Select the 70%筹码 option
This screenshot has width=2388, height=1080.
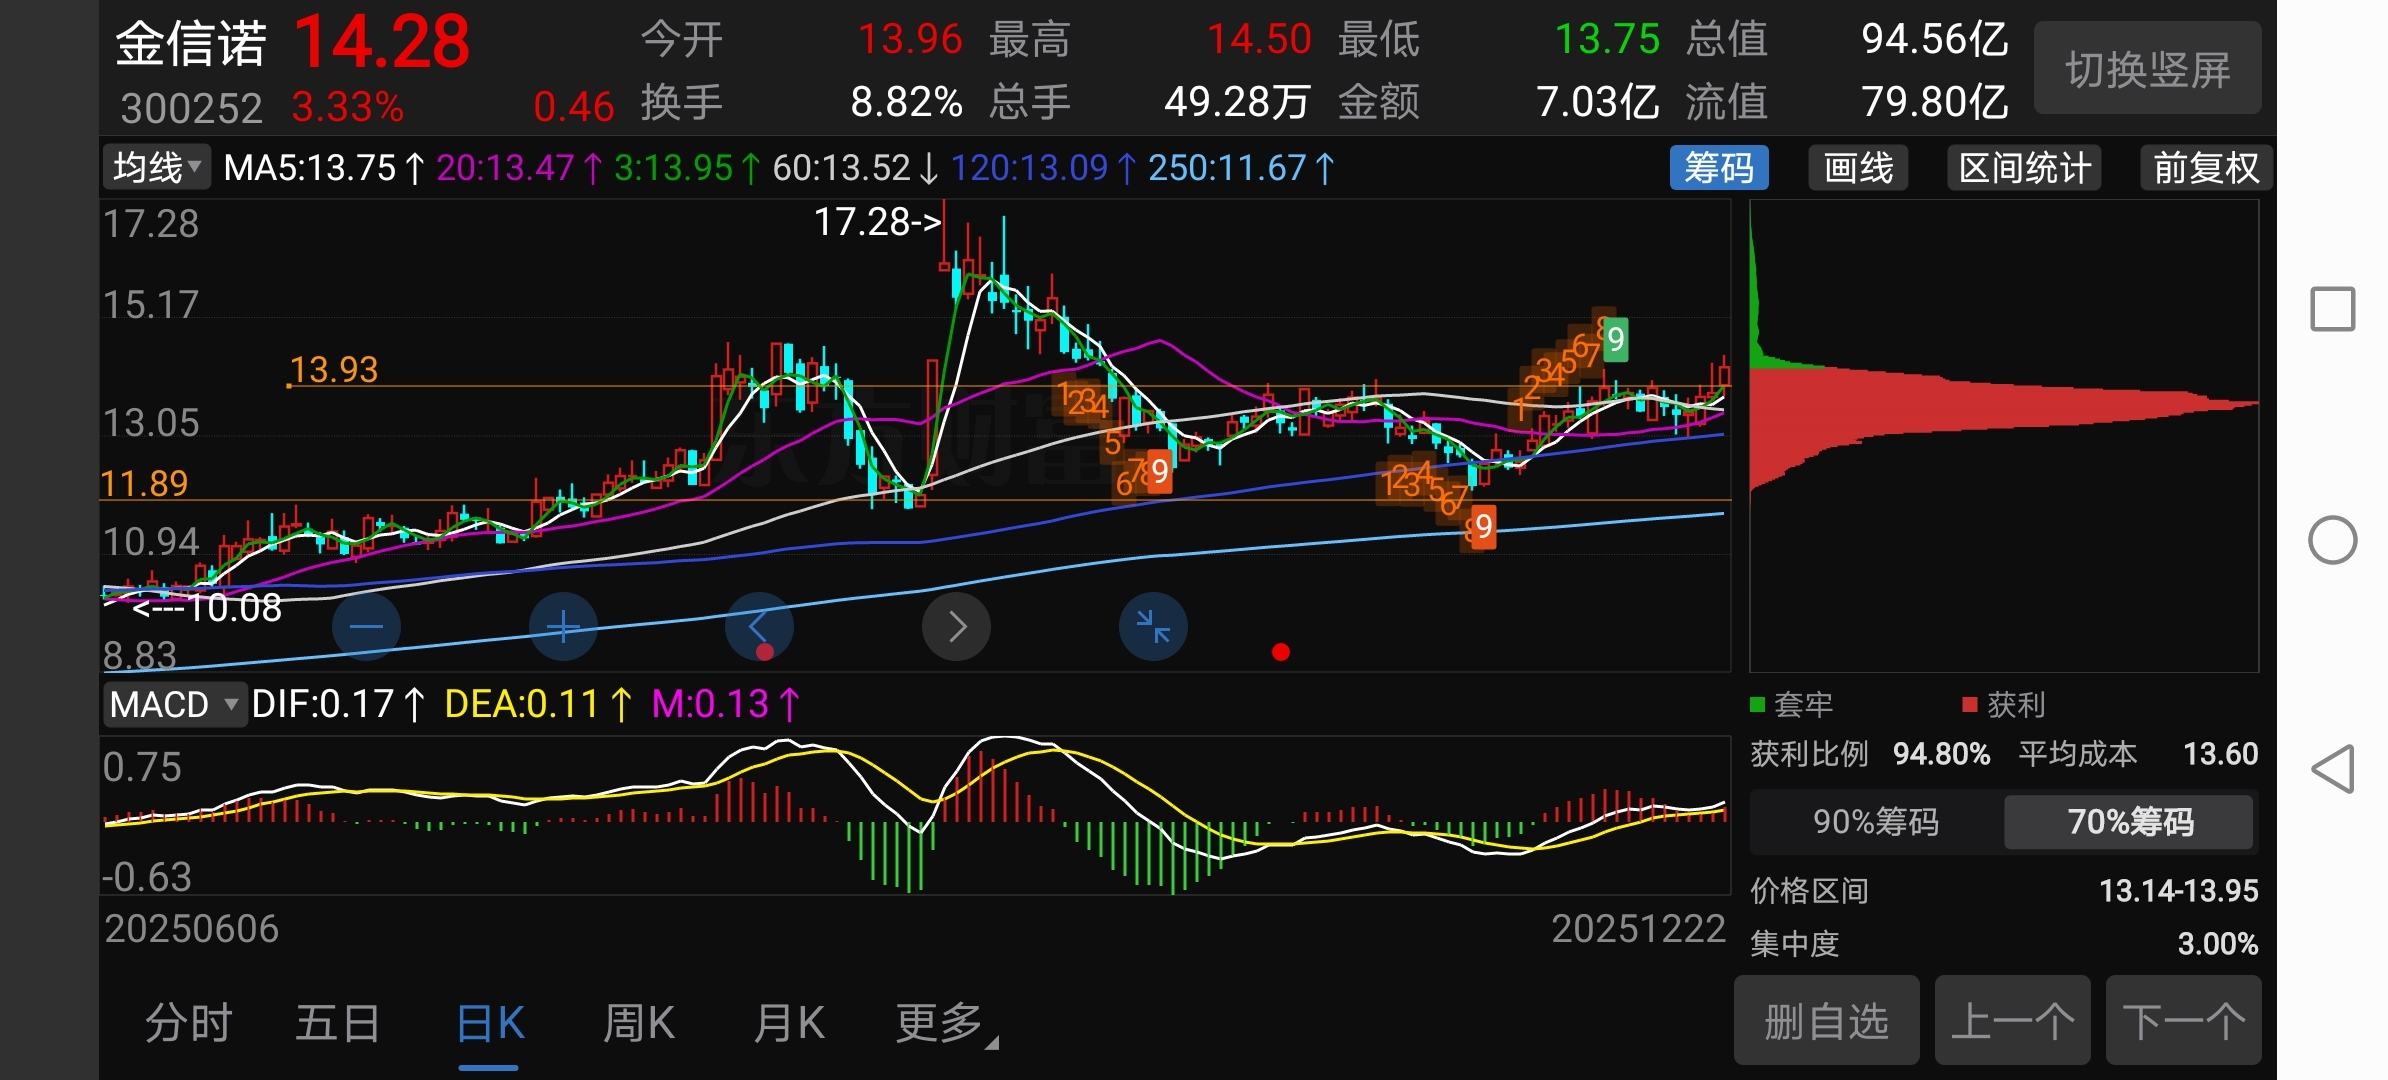[x=2129, y=822]
